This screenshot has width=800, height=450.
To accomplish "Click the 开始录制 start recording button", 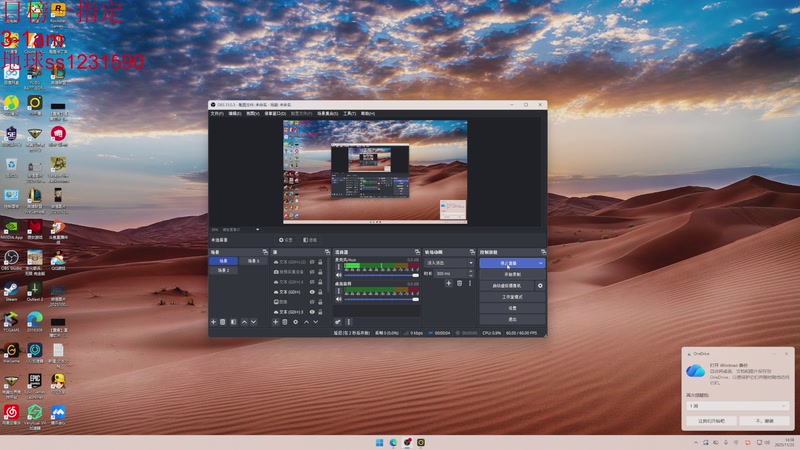I will [x=511, y=274].
